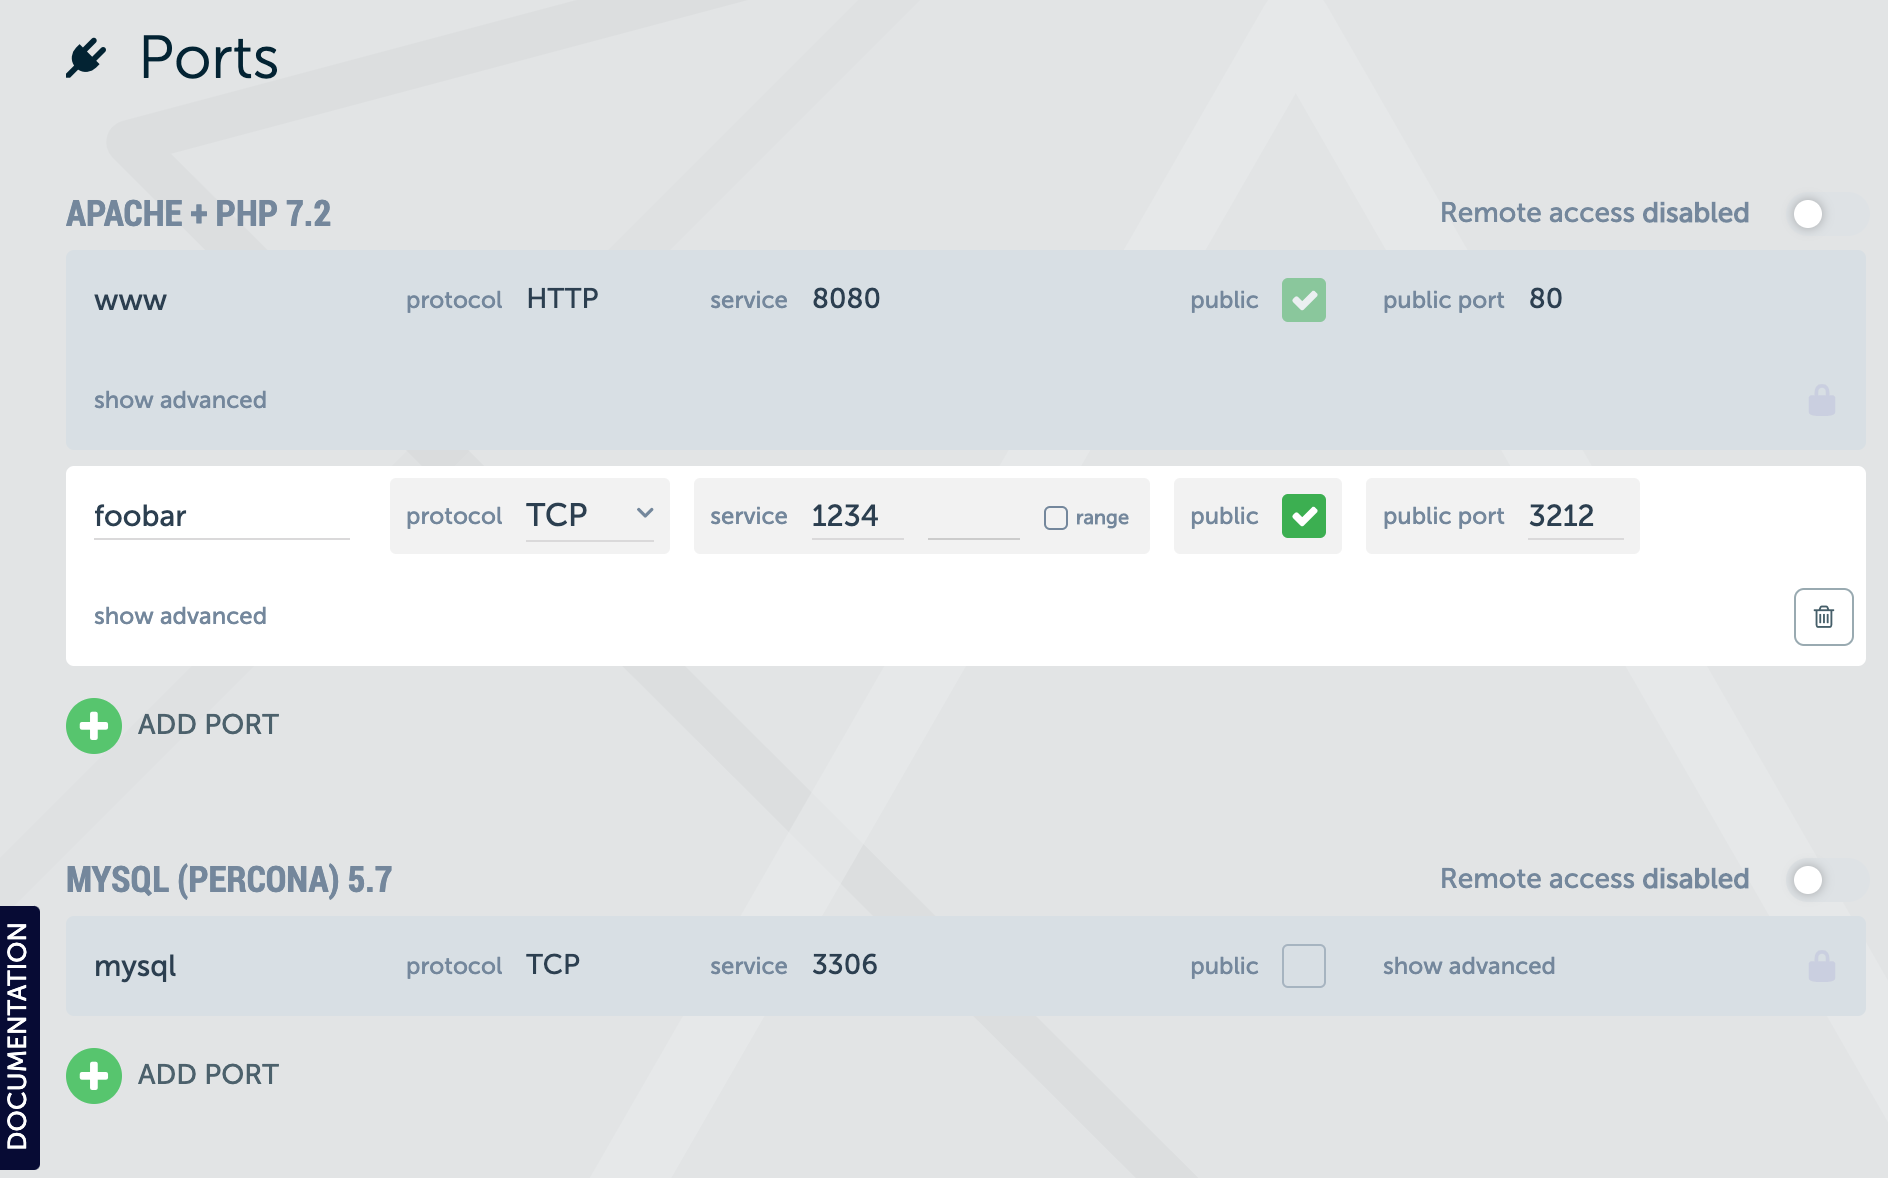Delete the foobar port with trash icon
The image size is (1888, 1178).
pyautogui.click(x=1823, y=617)
